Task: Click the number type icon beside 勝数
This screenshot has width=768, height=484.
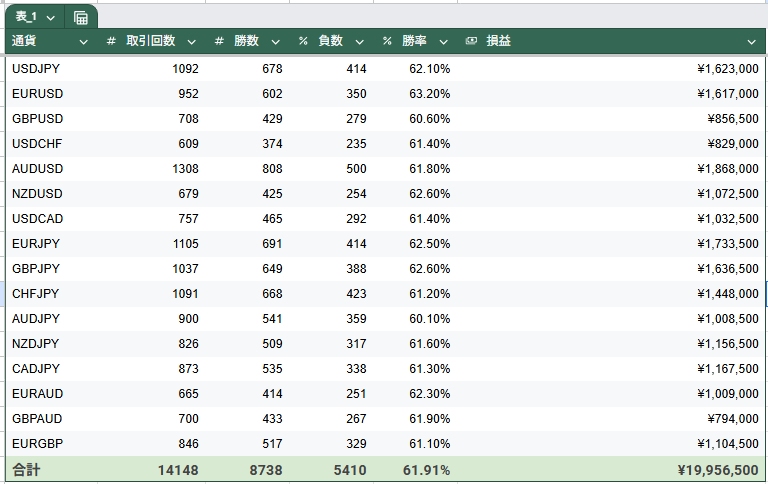Action: 219,41
